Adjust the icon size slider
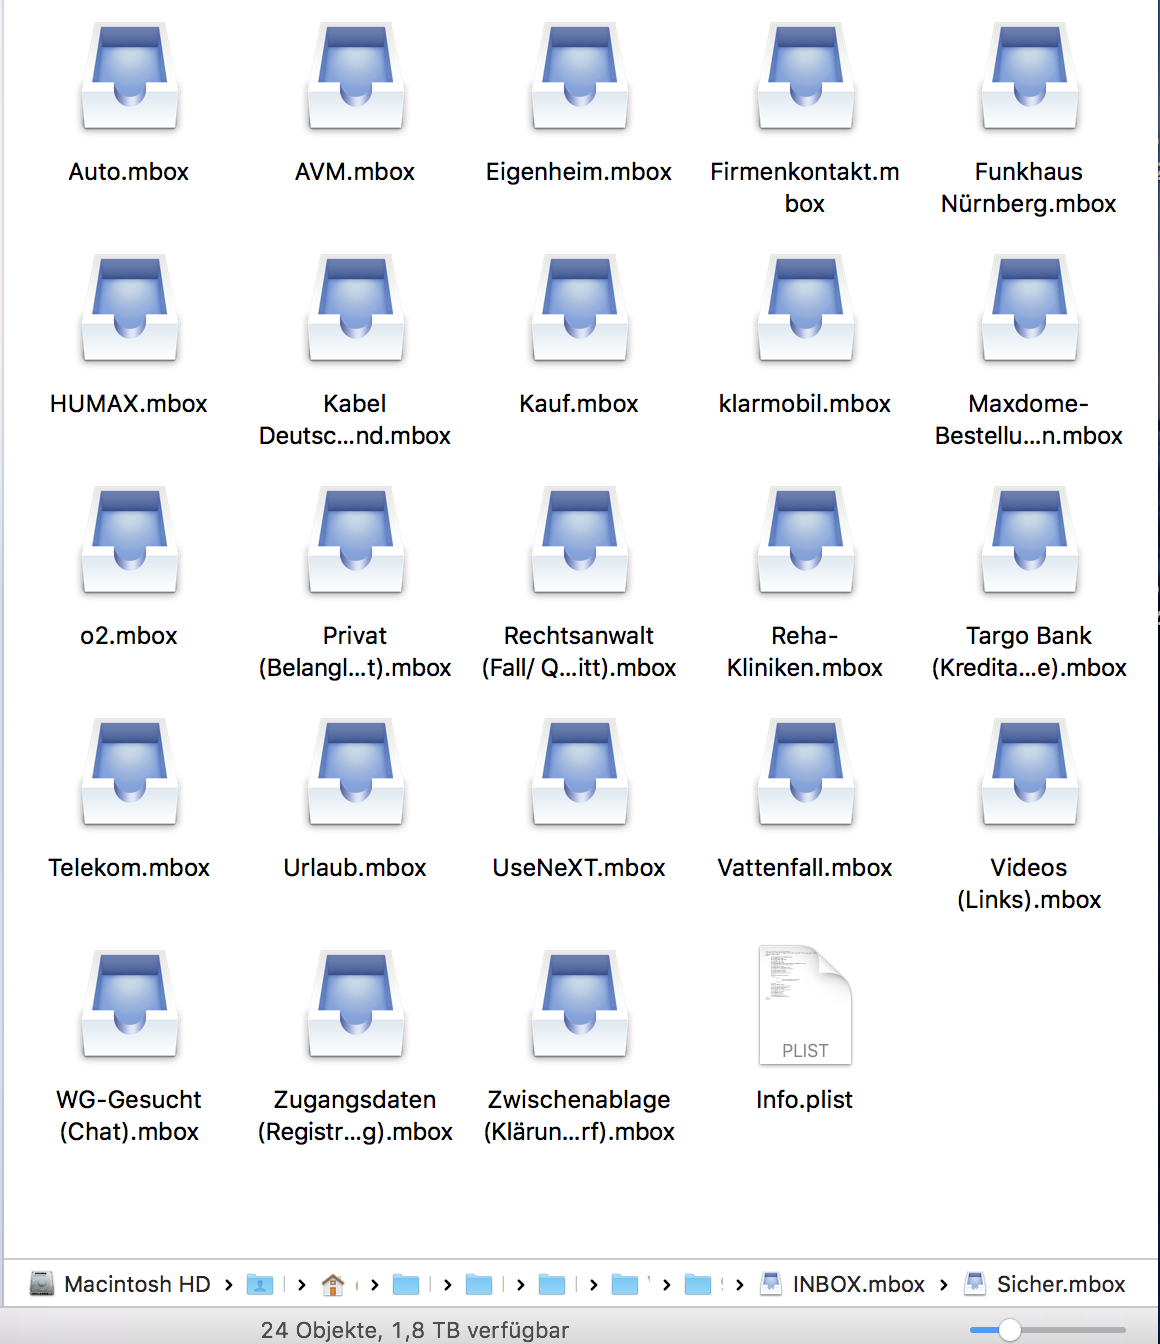1160x1344 pixels. pyautogui.click(x=1010, y=1329)
